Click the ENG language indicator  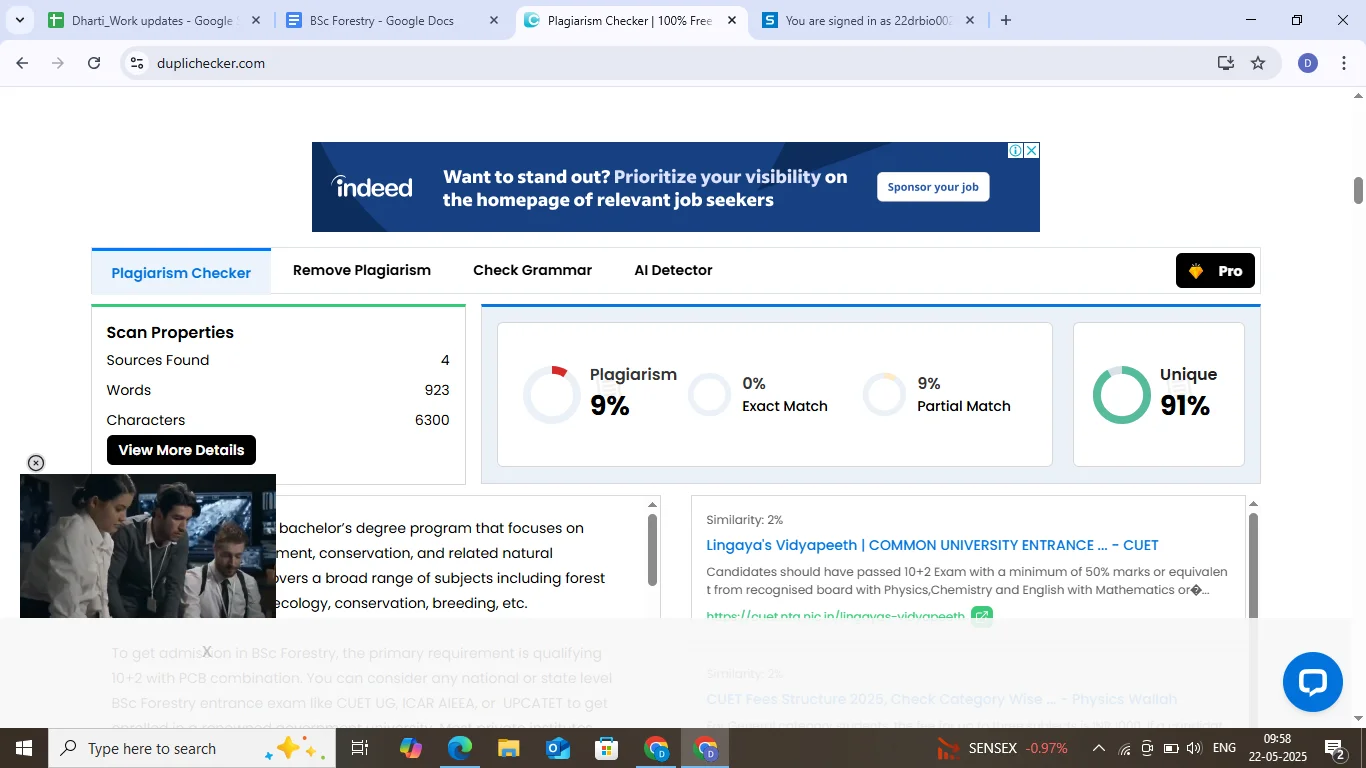[1224, 748]
